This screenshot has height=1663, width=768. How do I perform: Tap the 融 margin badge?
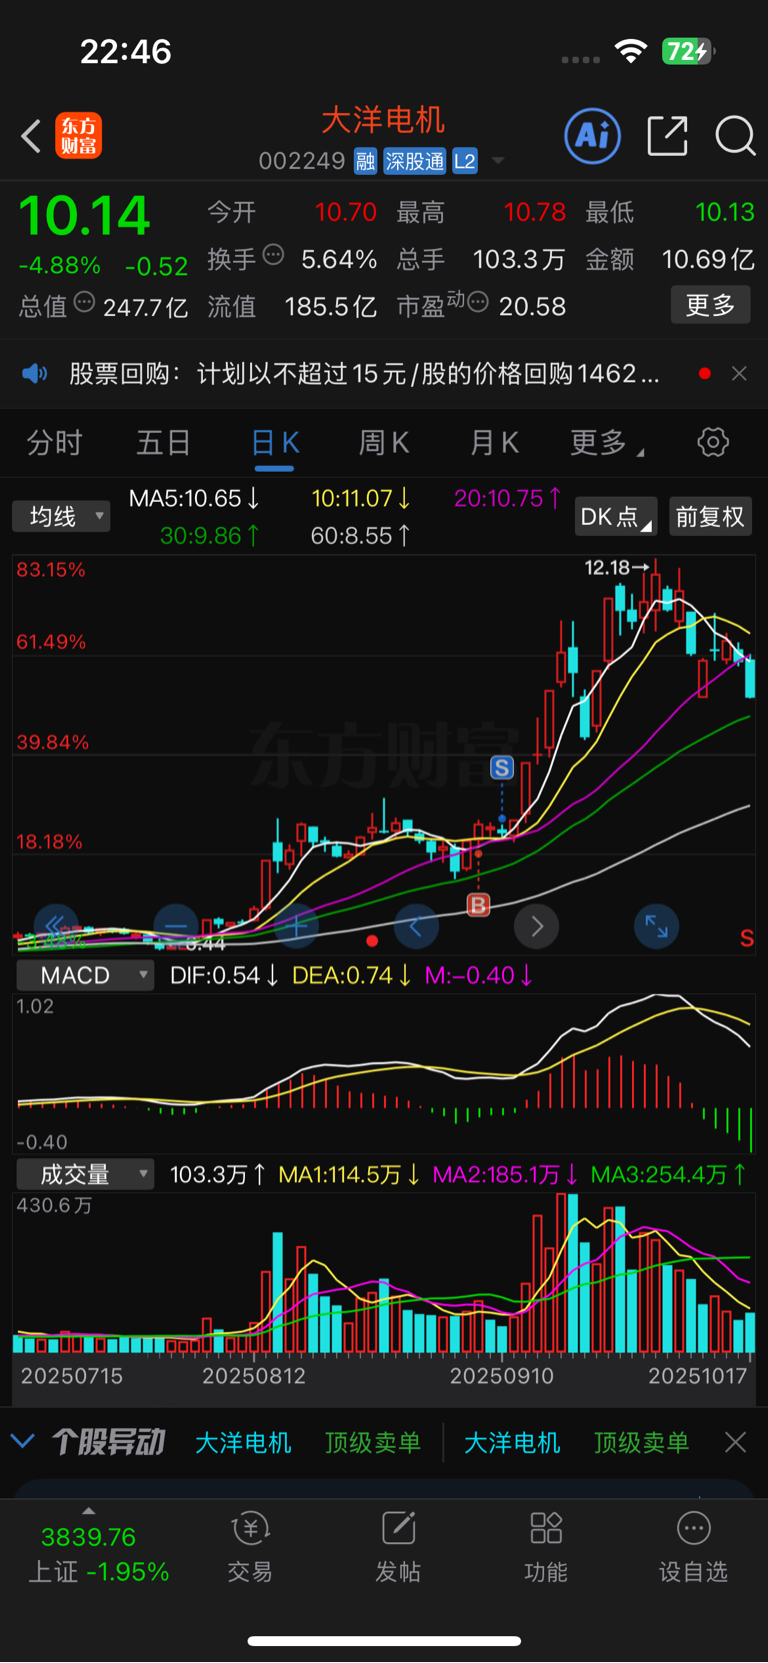(x=365, y=161)
